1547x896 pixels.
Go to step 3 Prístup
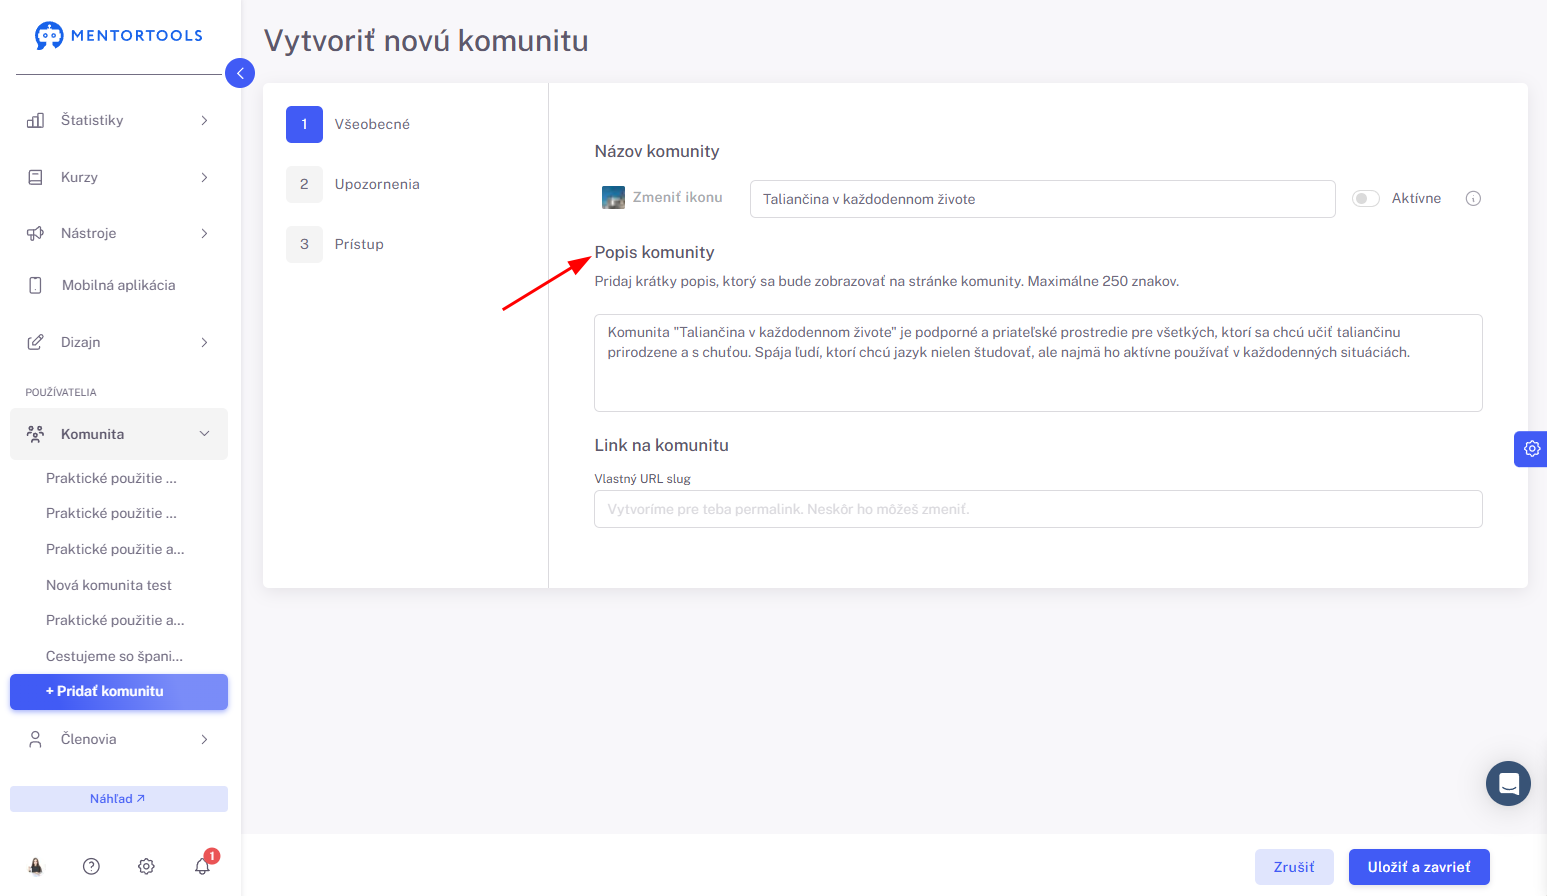click(x=335, y=244)
